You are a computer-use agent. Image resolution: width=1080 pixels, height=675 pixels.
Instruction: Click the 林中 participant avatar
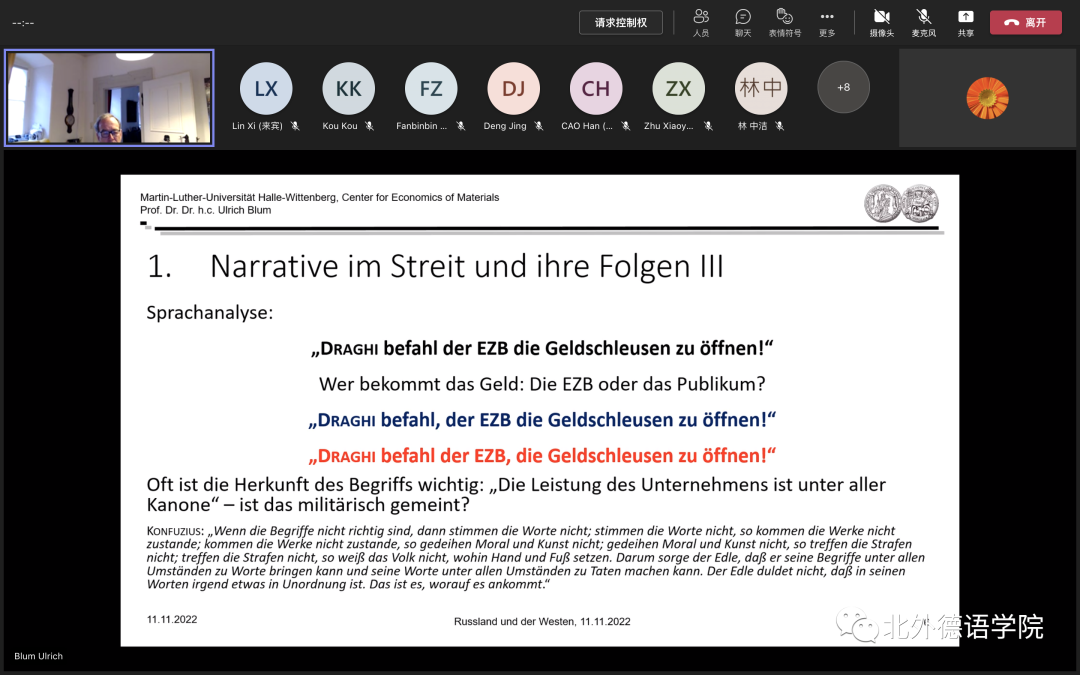[761, 89]
